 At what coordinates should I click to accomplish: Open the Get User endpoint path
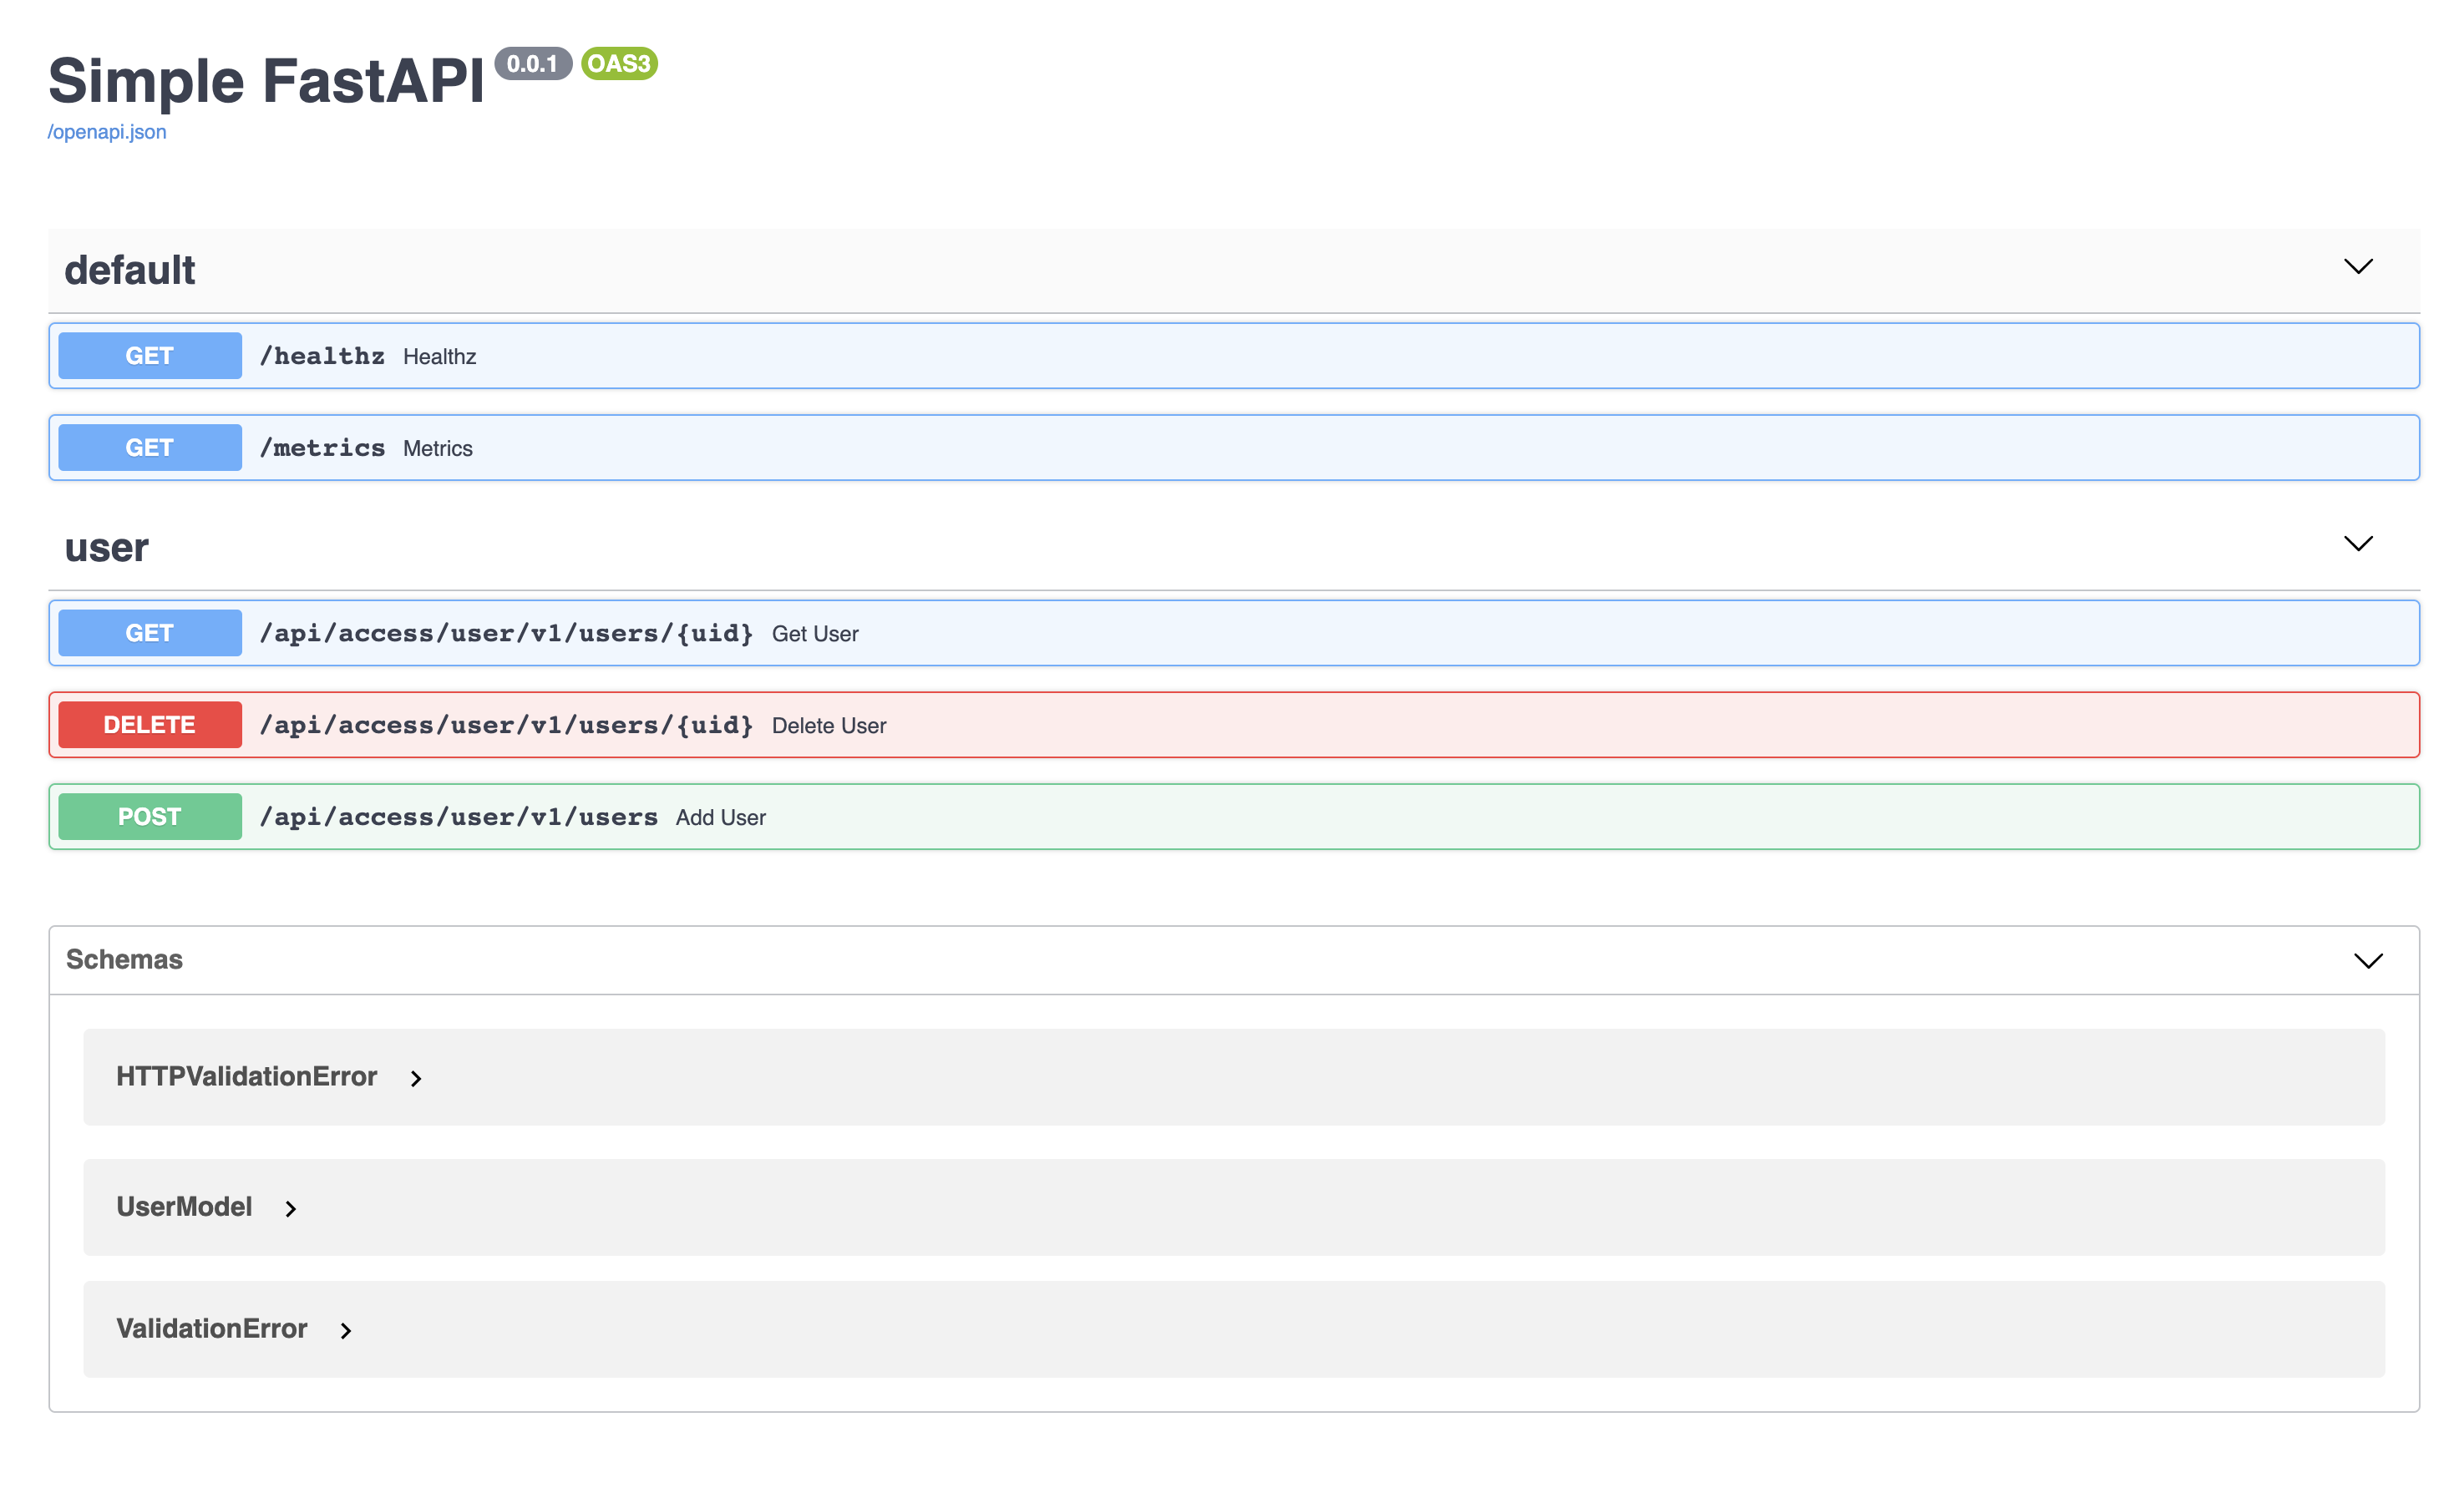pyautogui.click(x=506, y=634)
